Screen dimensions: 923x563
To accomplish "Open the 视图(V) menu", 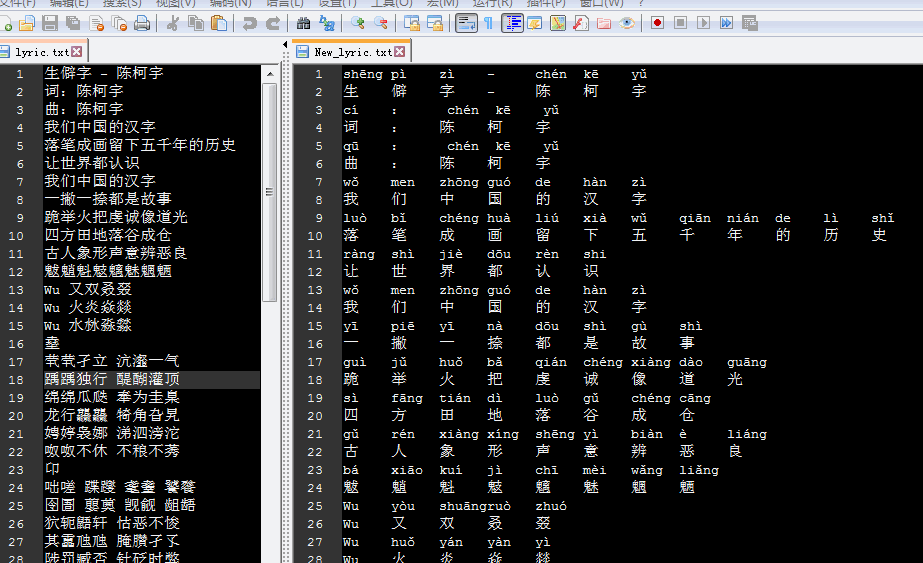I will pyautogui.click(x=175, y=3).
